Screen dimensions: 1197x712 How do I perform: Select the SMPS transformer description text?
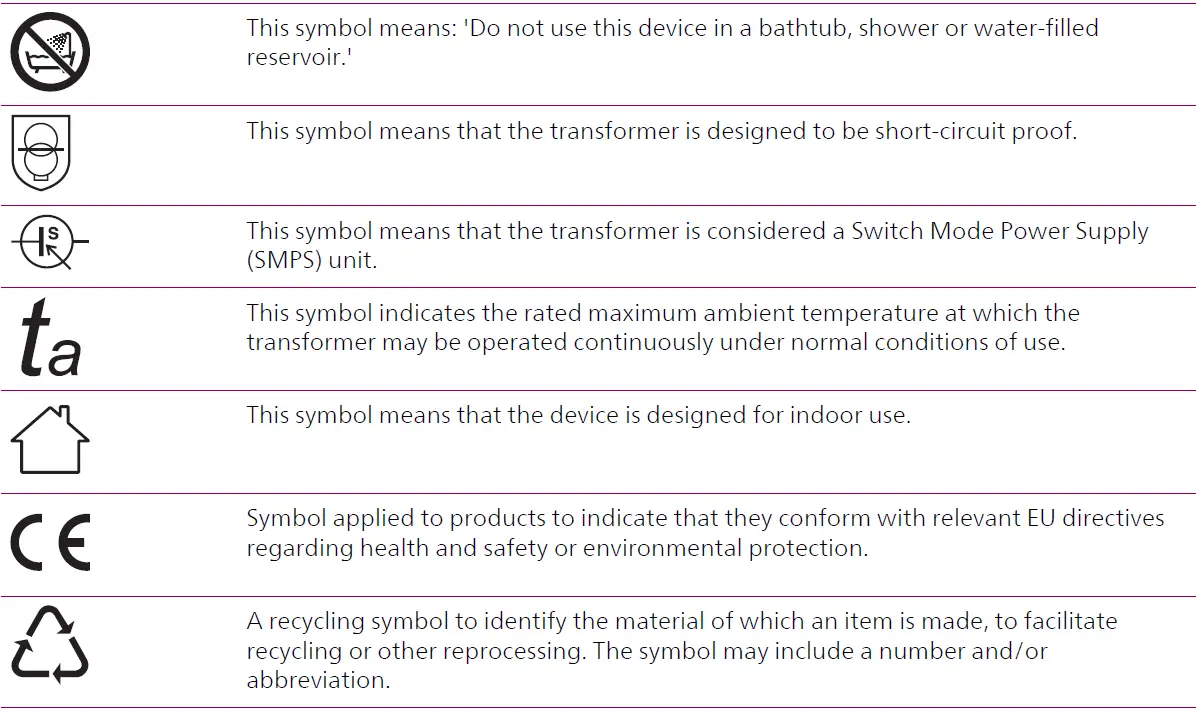click(697, 246)
